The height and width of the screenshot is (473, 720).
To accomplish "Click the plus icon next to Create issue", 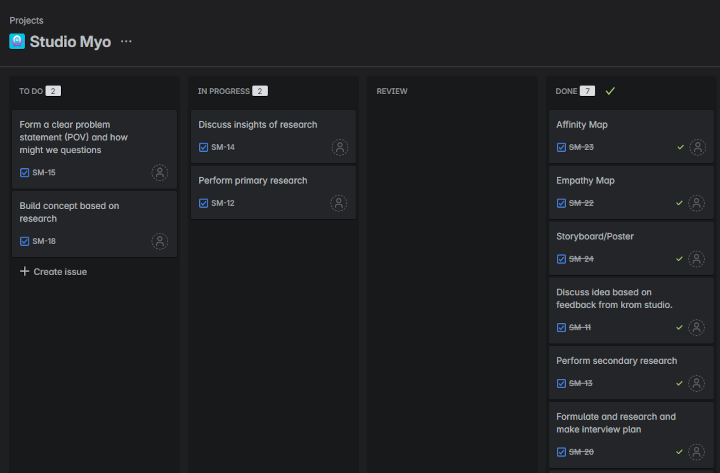I will coord(24,271).
